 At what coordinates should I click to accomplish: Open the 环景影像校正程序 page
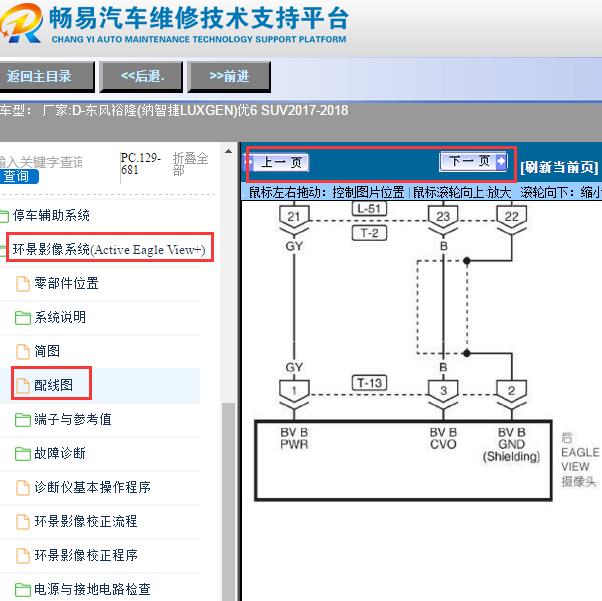(86, 555)
